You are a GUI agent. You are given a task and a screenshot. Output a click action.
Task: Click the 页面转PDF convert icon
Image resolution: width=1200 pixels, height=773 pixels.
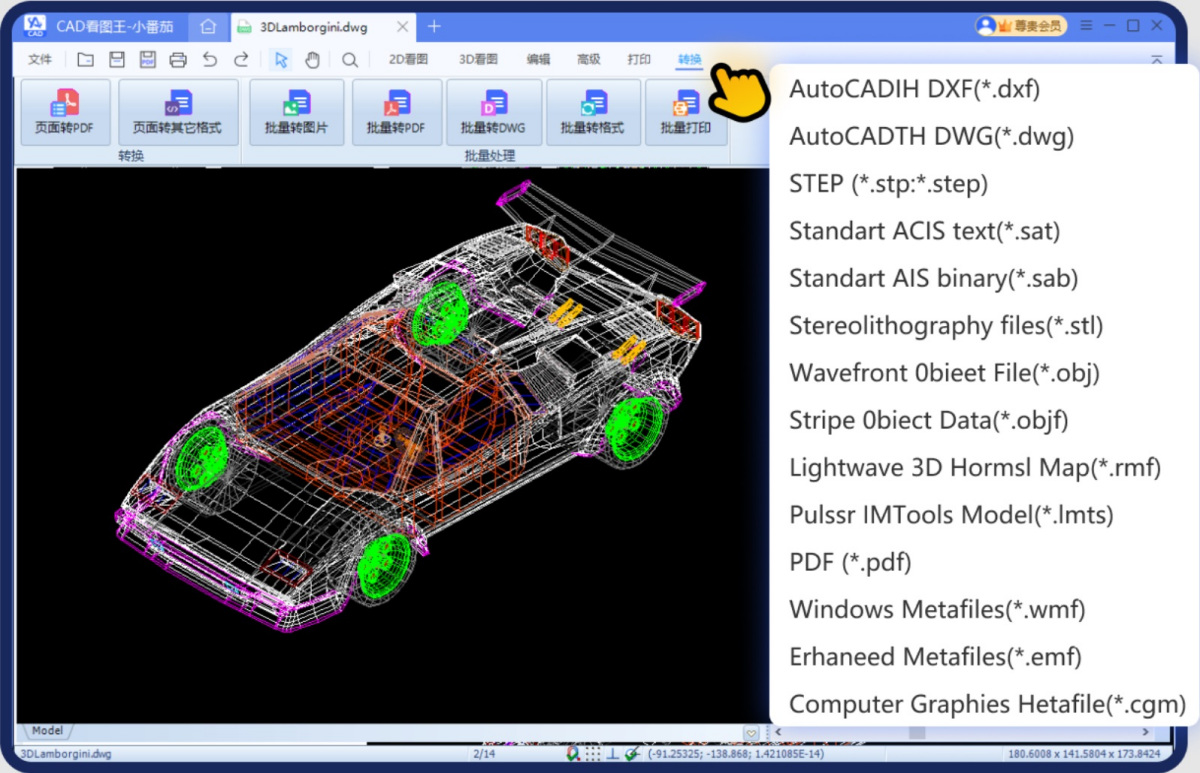[x=65, y=112]
